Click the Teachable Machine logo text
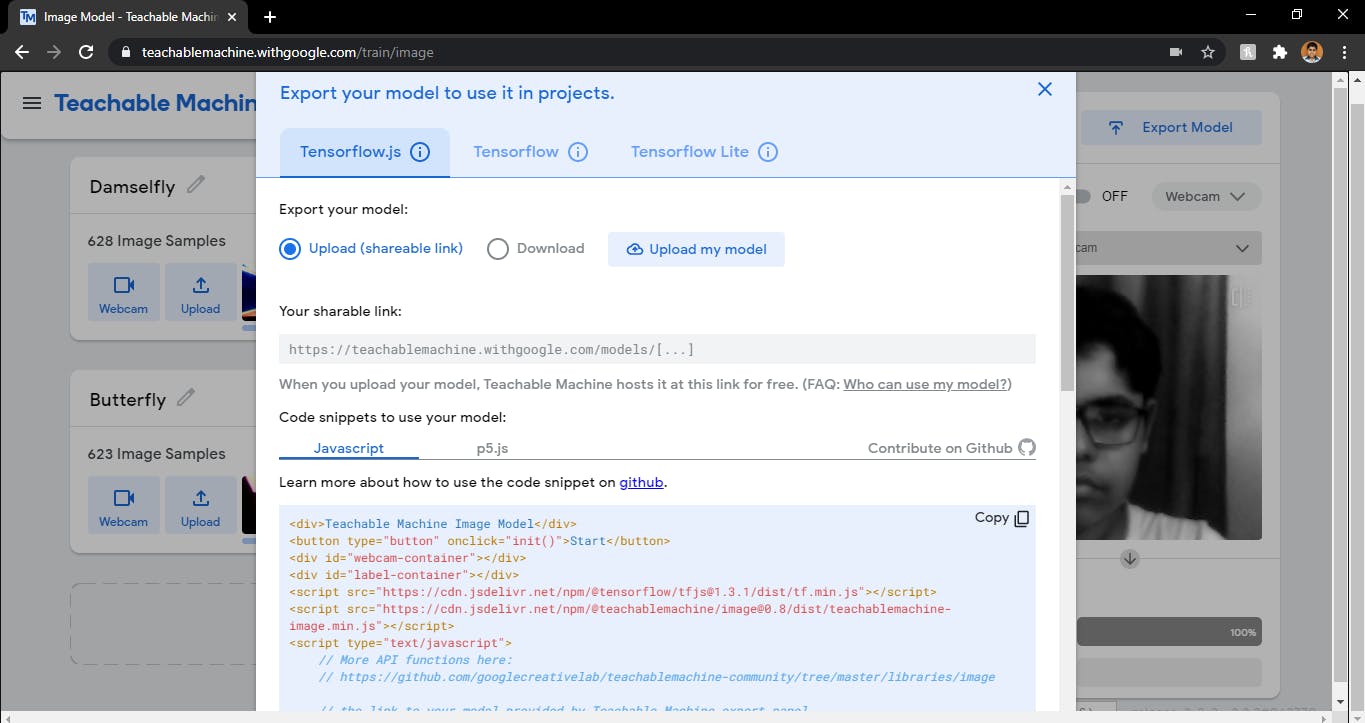 click(157, 103)
